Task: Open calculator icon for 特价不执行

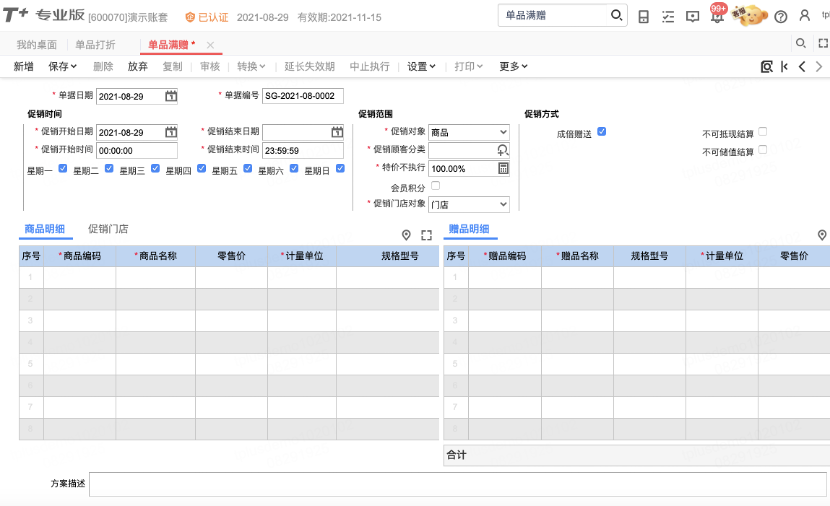Action: click(503, 168)
